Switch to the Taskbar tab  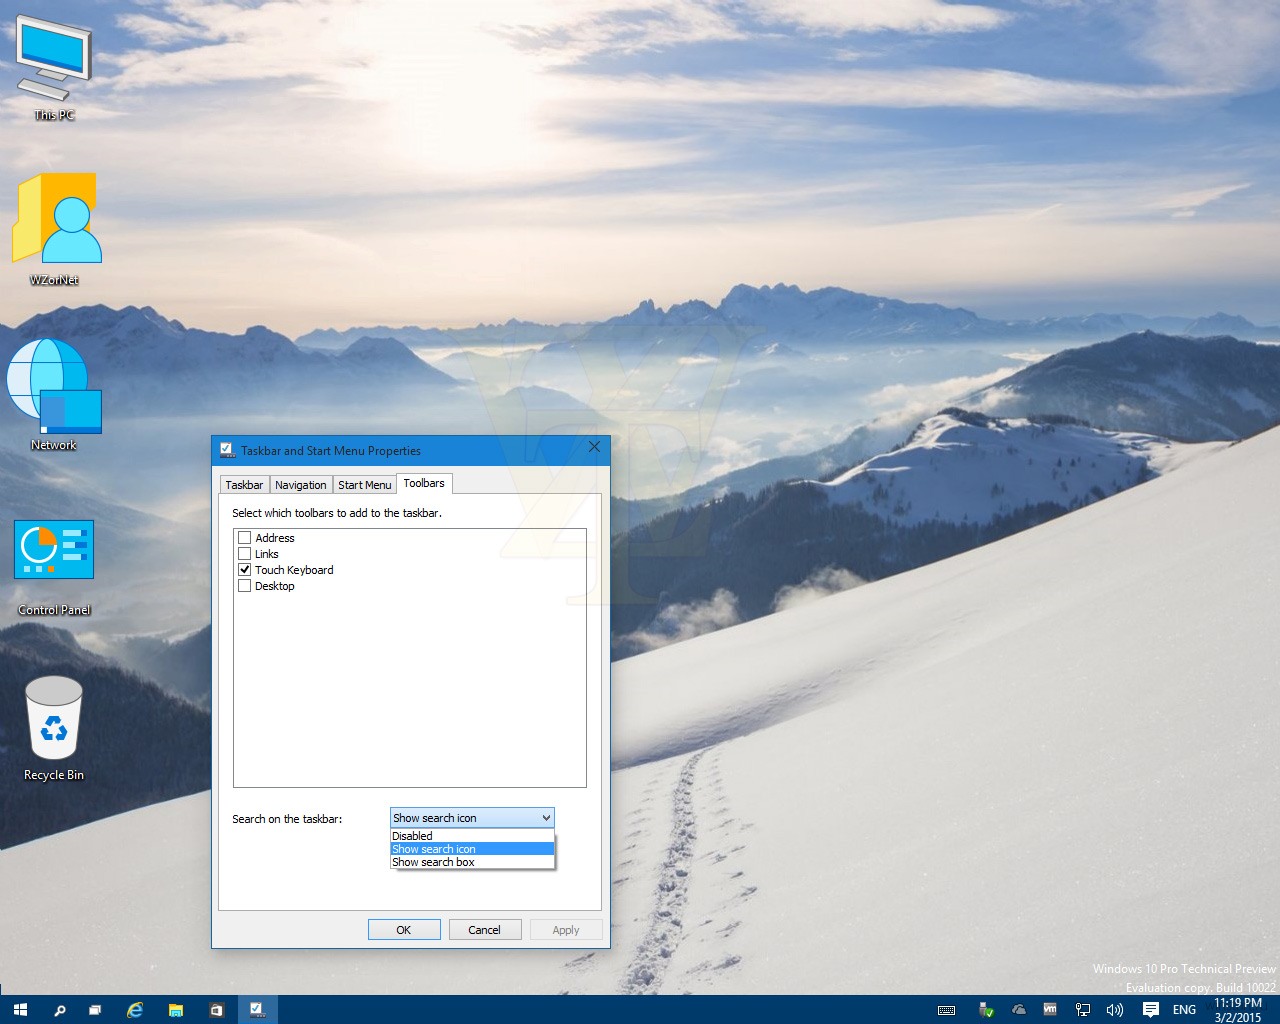tap(244, 485)
